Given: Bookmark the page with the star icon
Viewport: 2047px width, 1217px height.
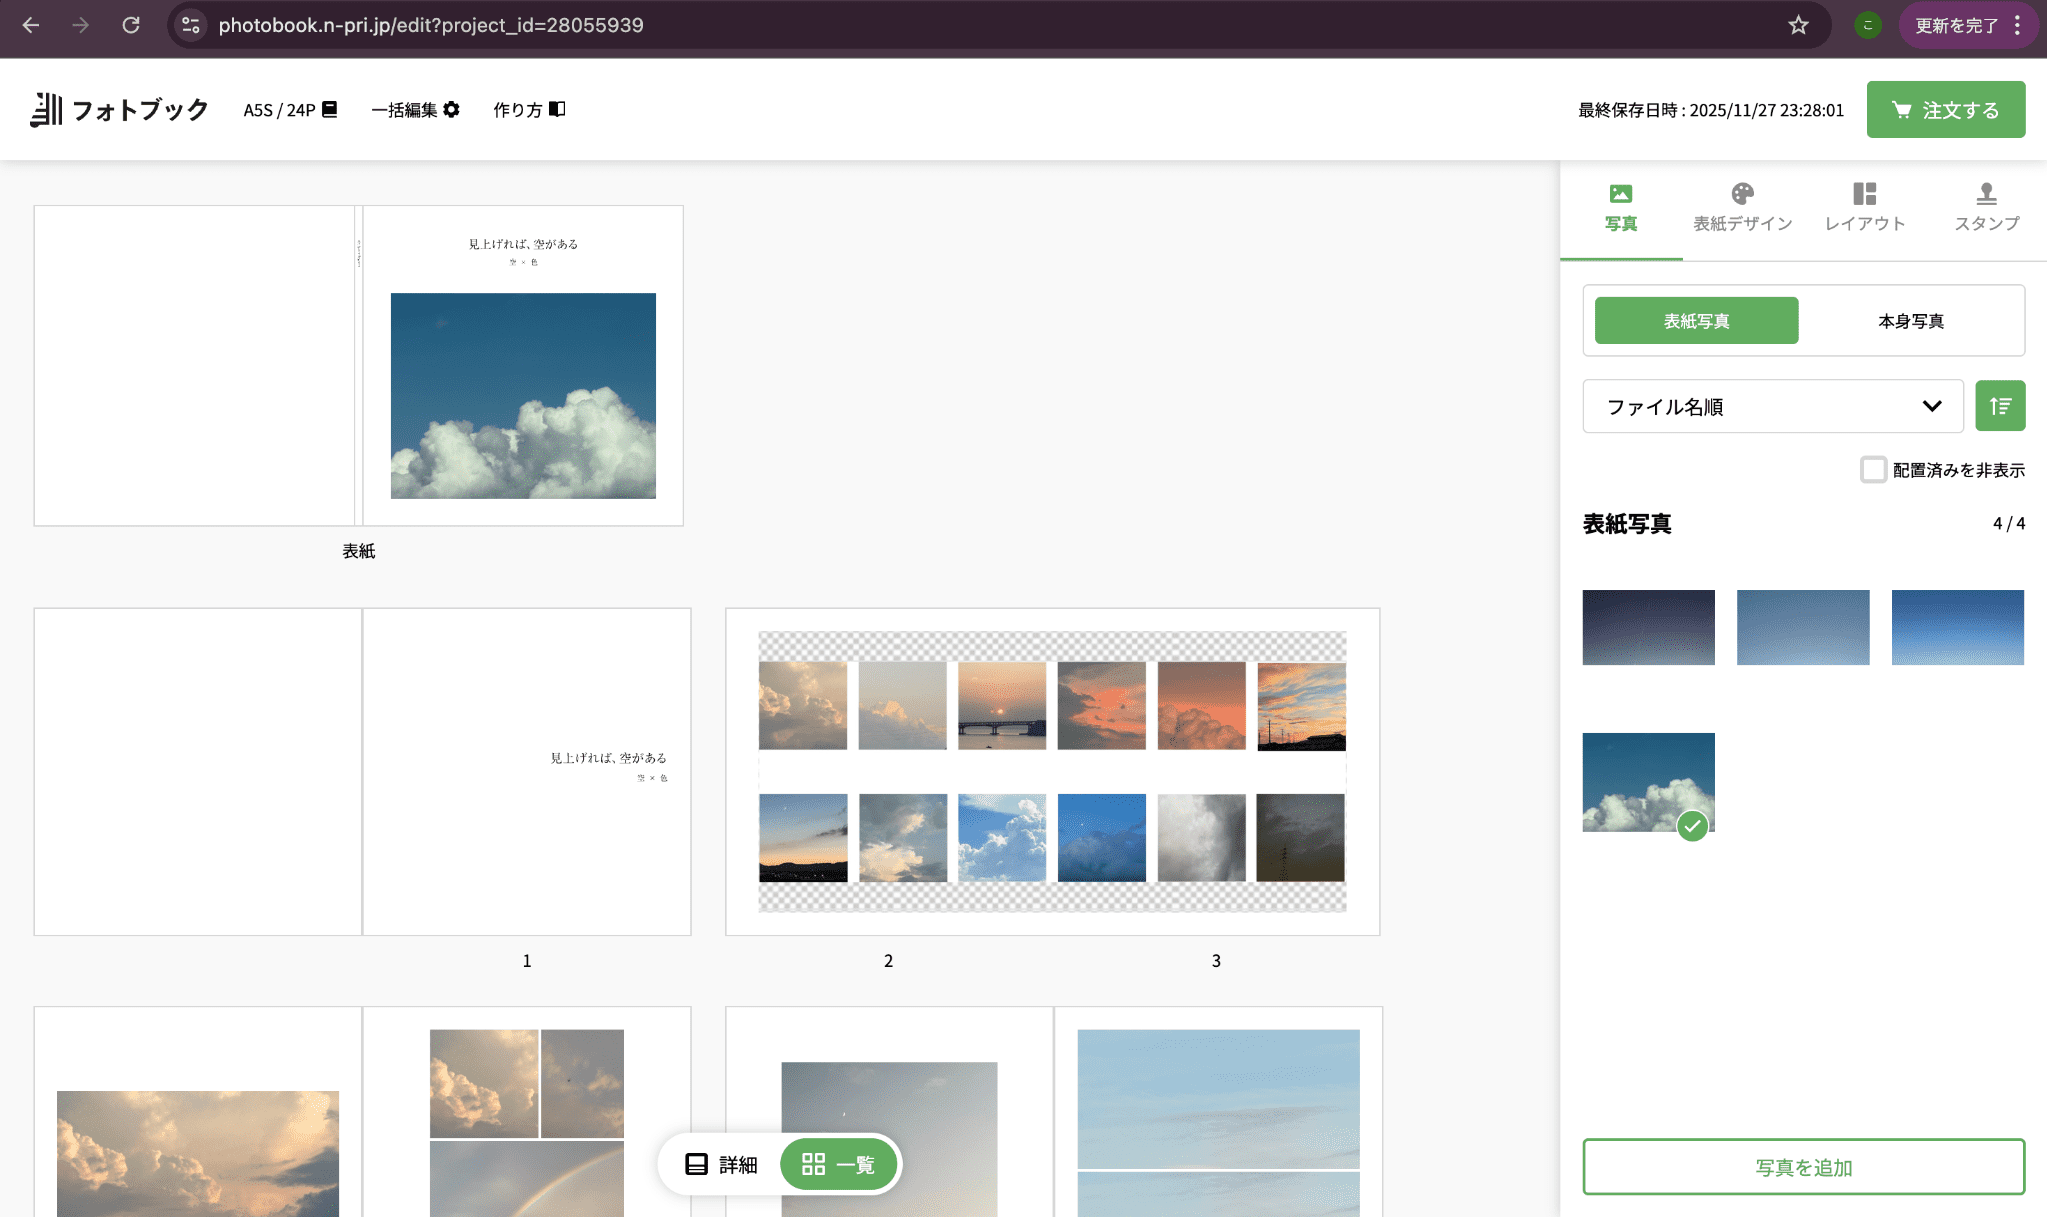Looking at the screenshot, I should pyautogui.click(x=1798, y=25).
